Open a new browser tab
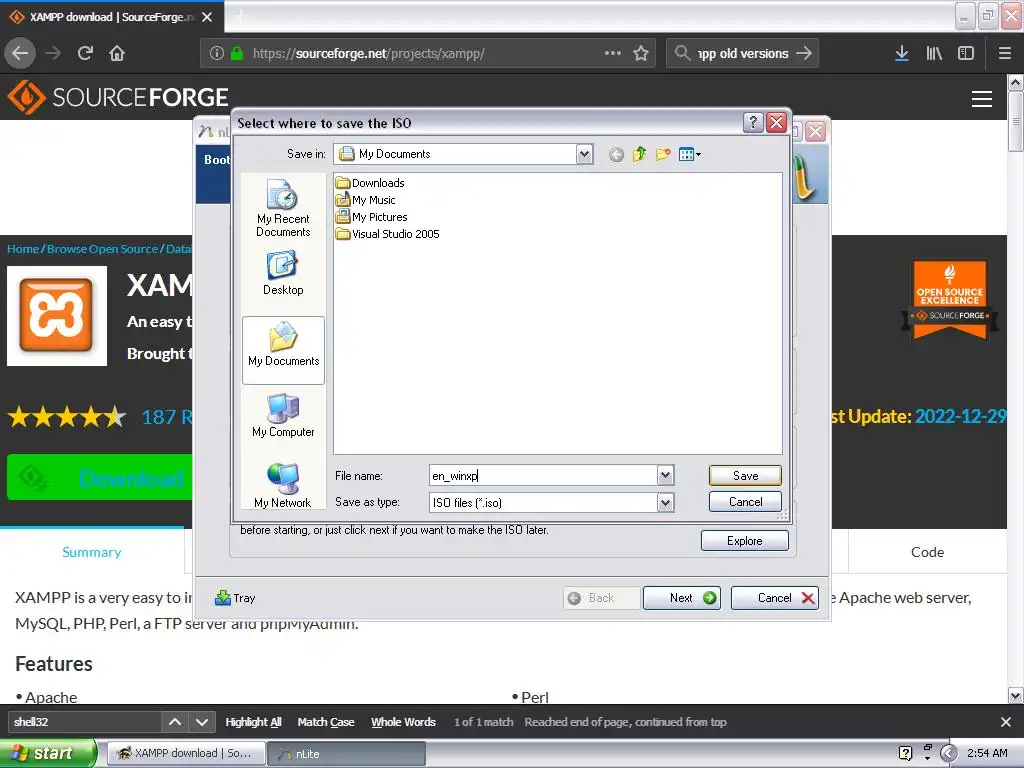 241,16
